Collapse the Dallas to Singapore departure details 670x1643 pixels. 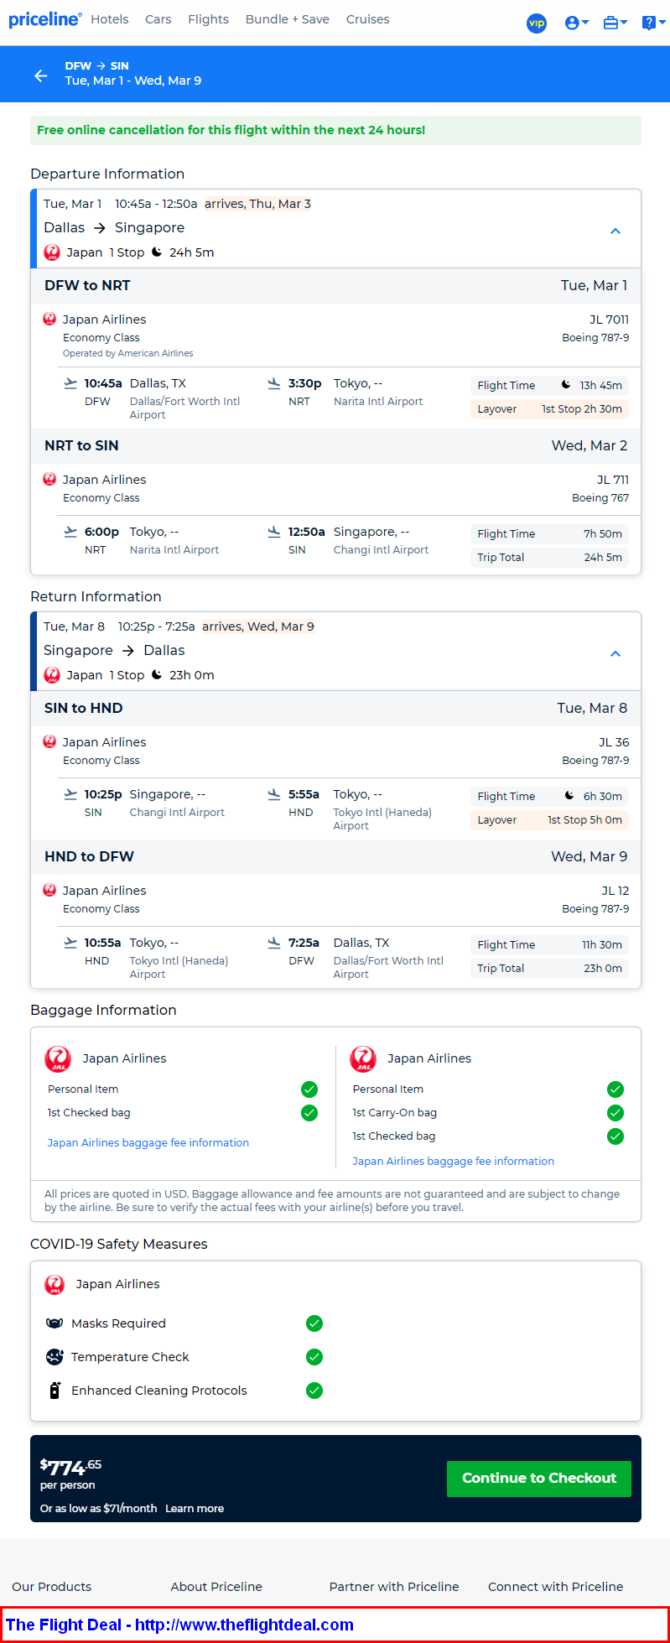coord(616,231)
